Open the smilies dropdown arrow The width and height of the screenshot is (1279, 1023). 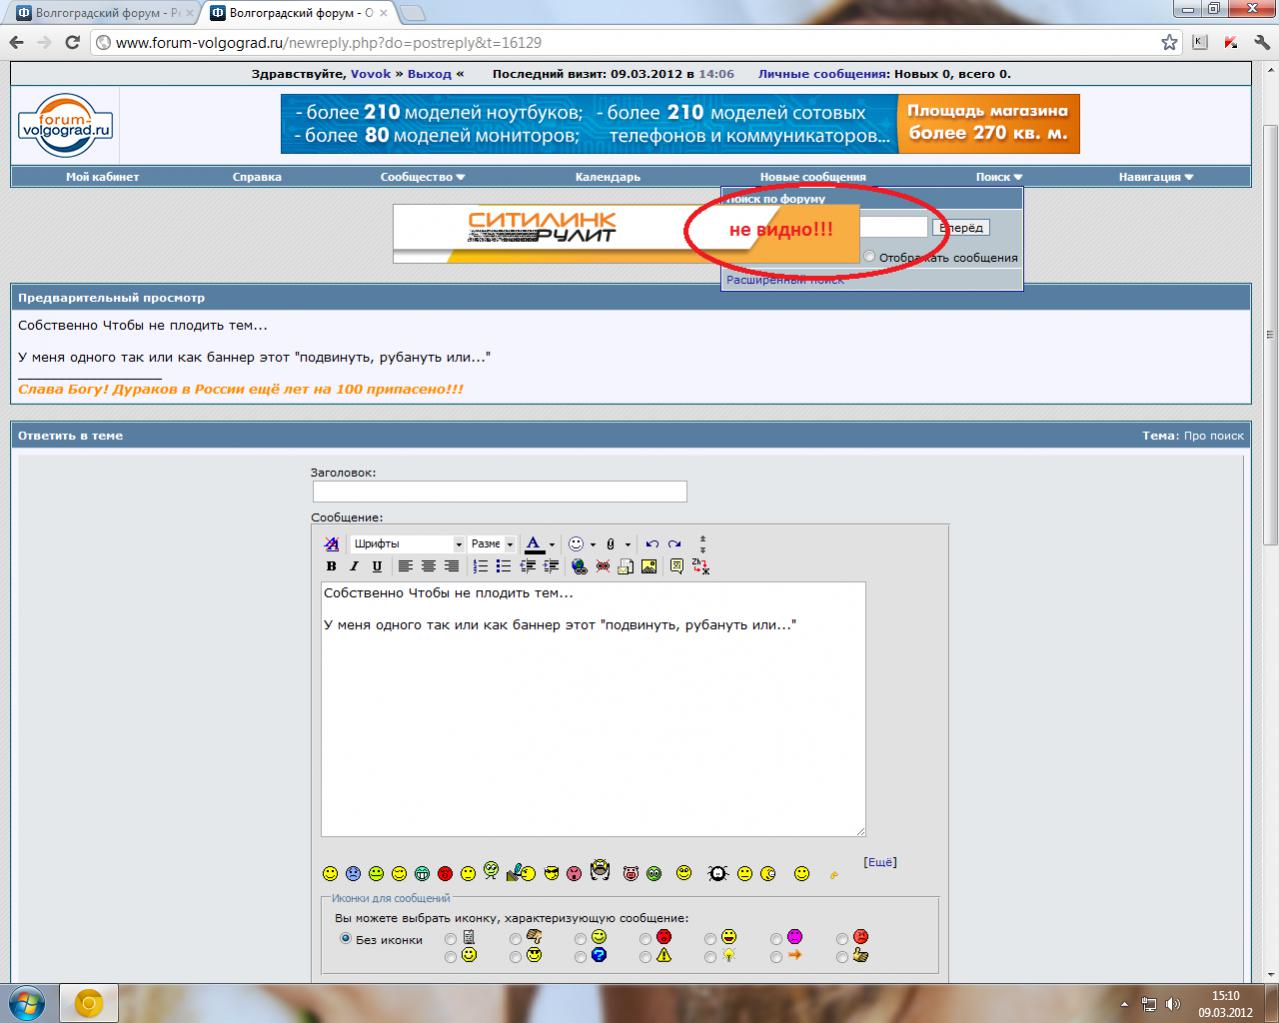(593, 545)
